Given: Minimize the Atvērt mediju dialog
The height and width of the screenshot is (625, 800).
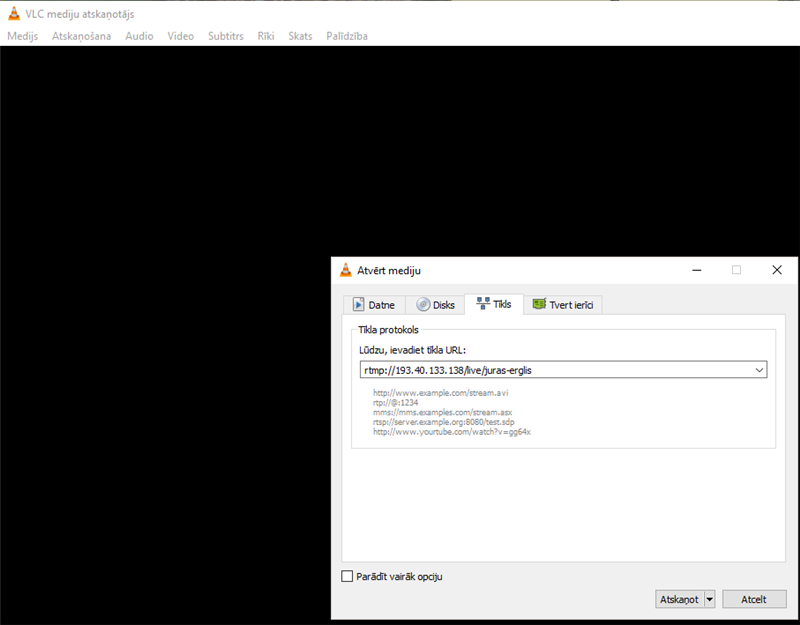Looking at the screenshot, I should coord(696,270).
